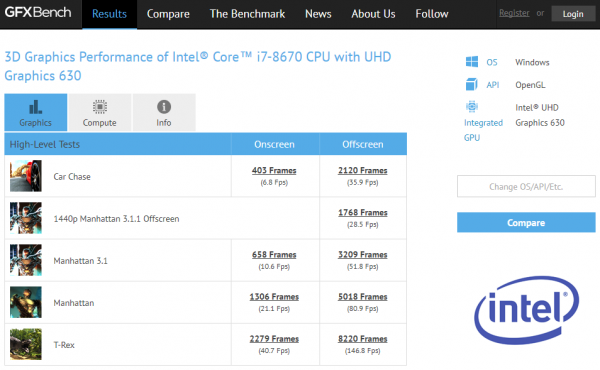The width and height of the screenshot is (600, 370).
Task: Open the Follow menu
Action: coord(432,14)
